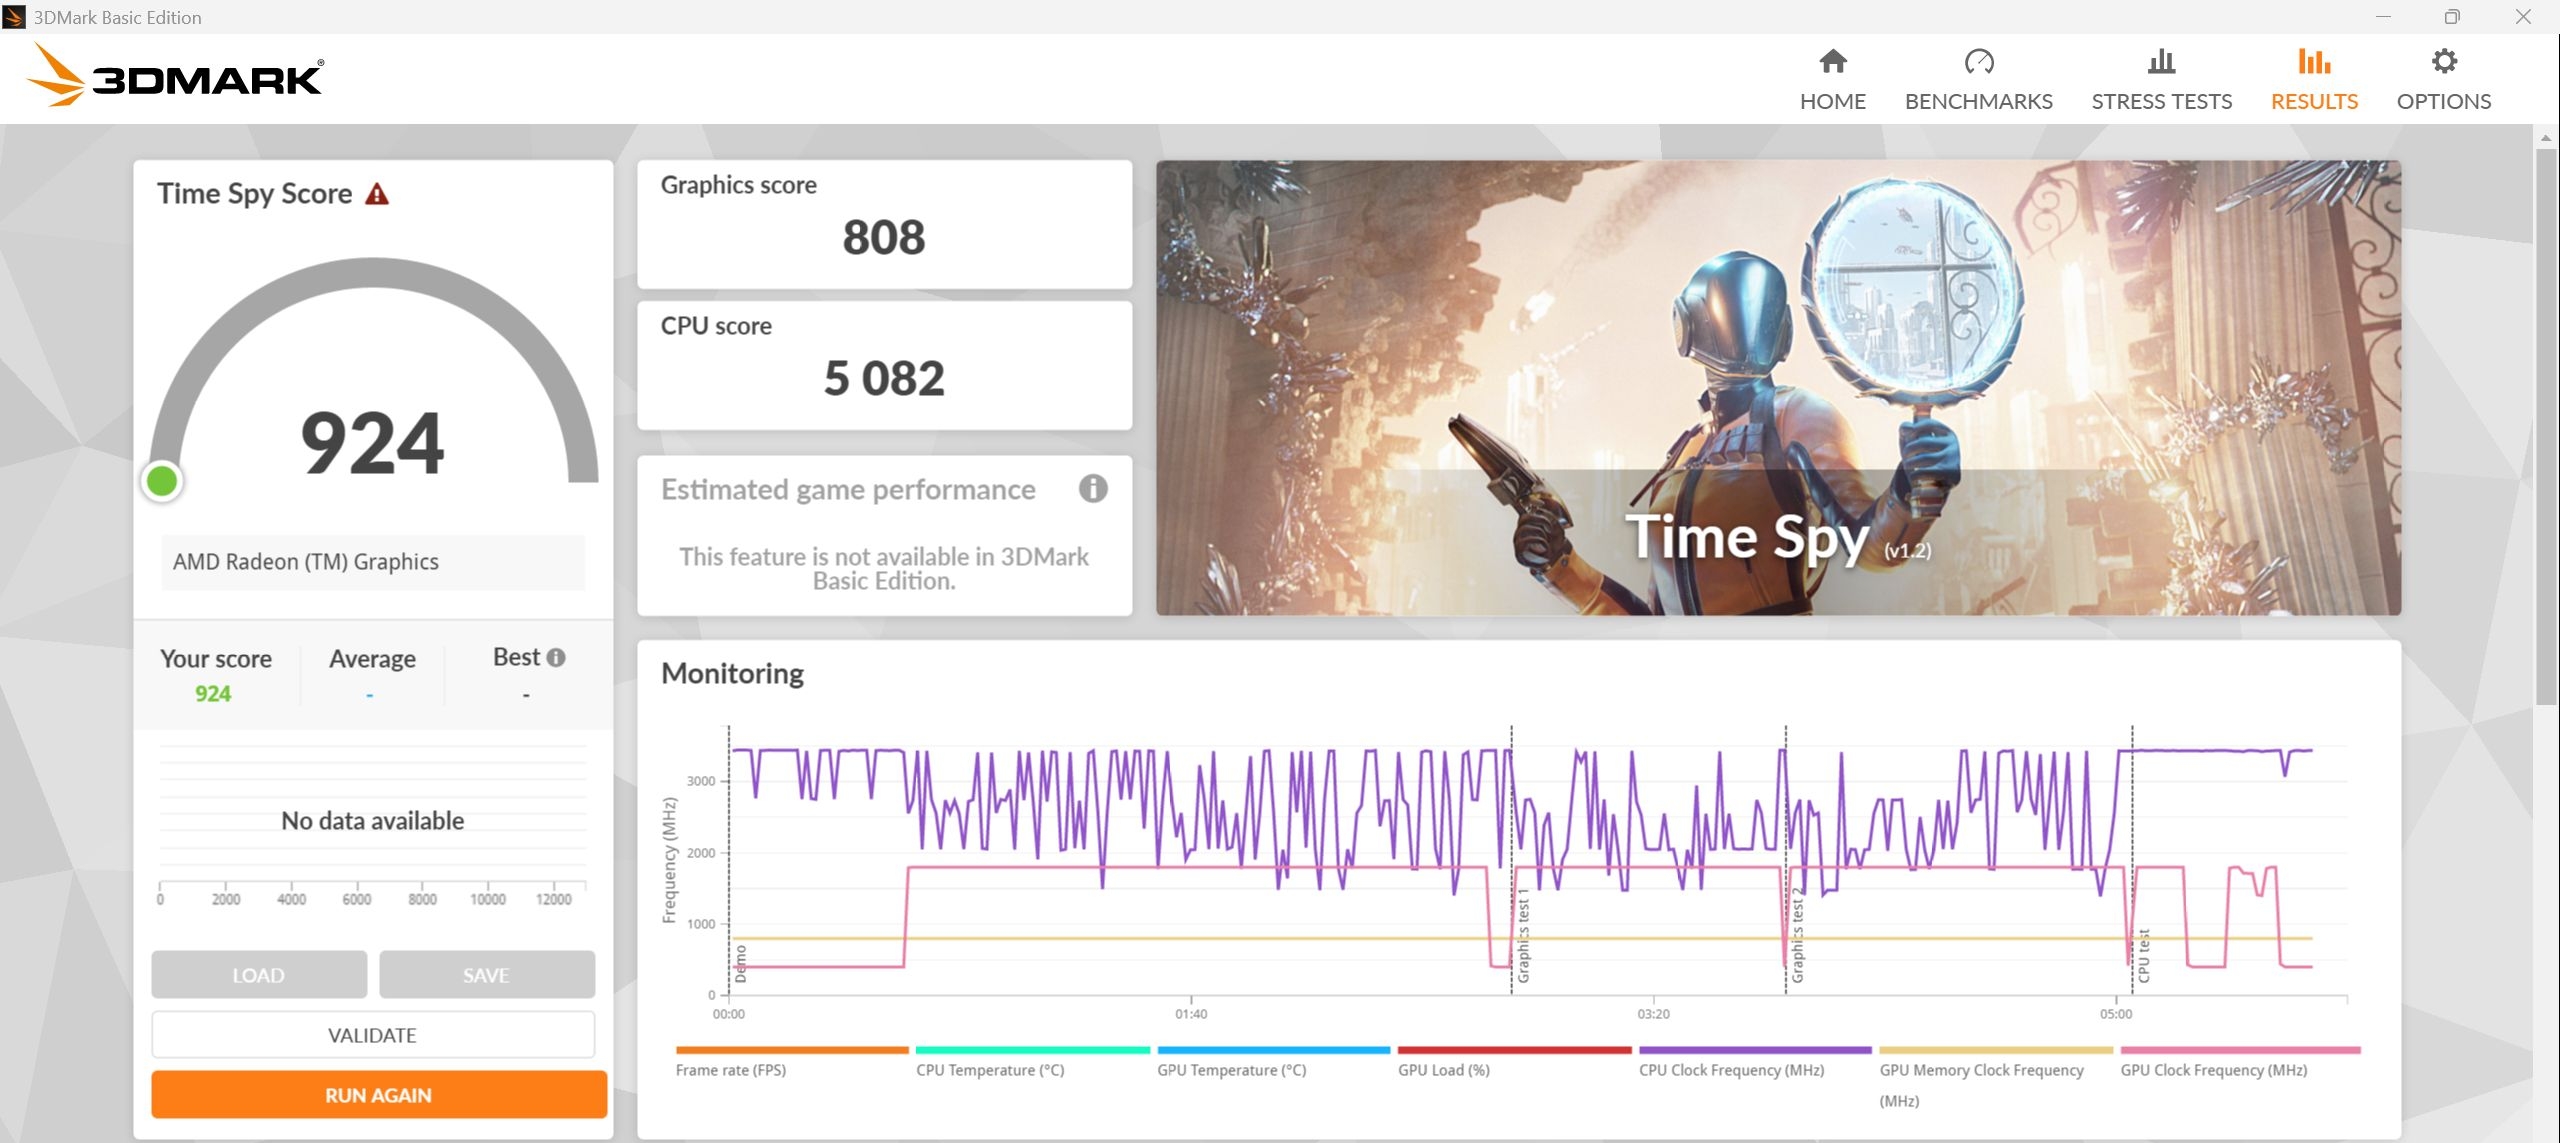Click the vertical scrollbar thumb
The width and height of the screenshot is (2560, 1143).
coord(2546,425)
